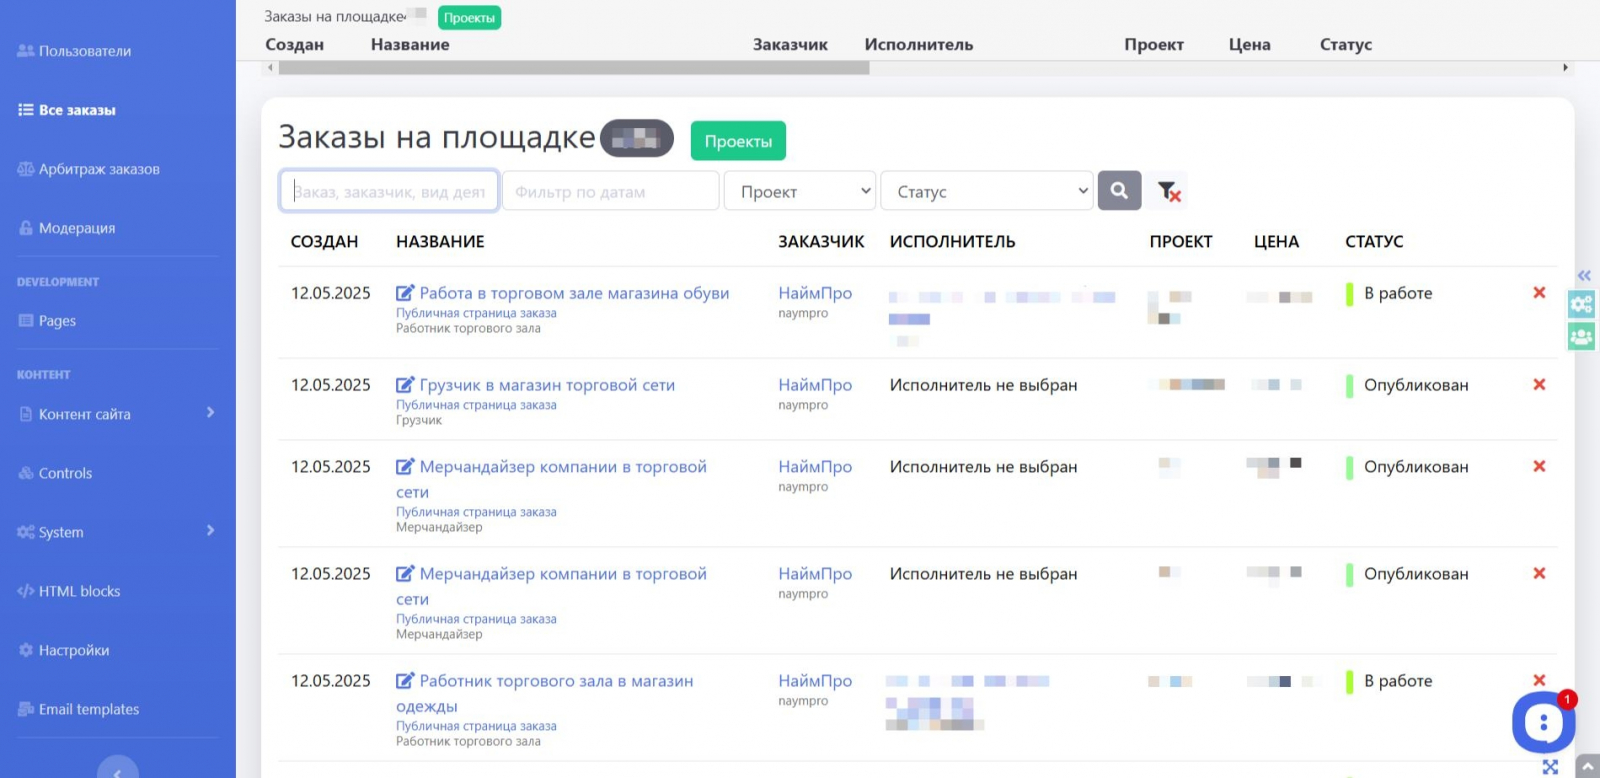This screenshot has width=1600, height=778.
Task: Click date 12.05.2025 in the Грузчик row
Action: pos(330,385)
